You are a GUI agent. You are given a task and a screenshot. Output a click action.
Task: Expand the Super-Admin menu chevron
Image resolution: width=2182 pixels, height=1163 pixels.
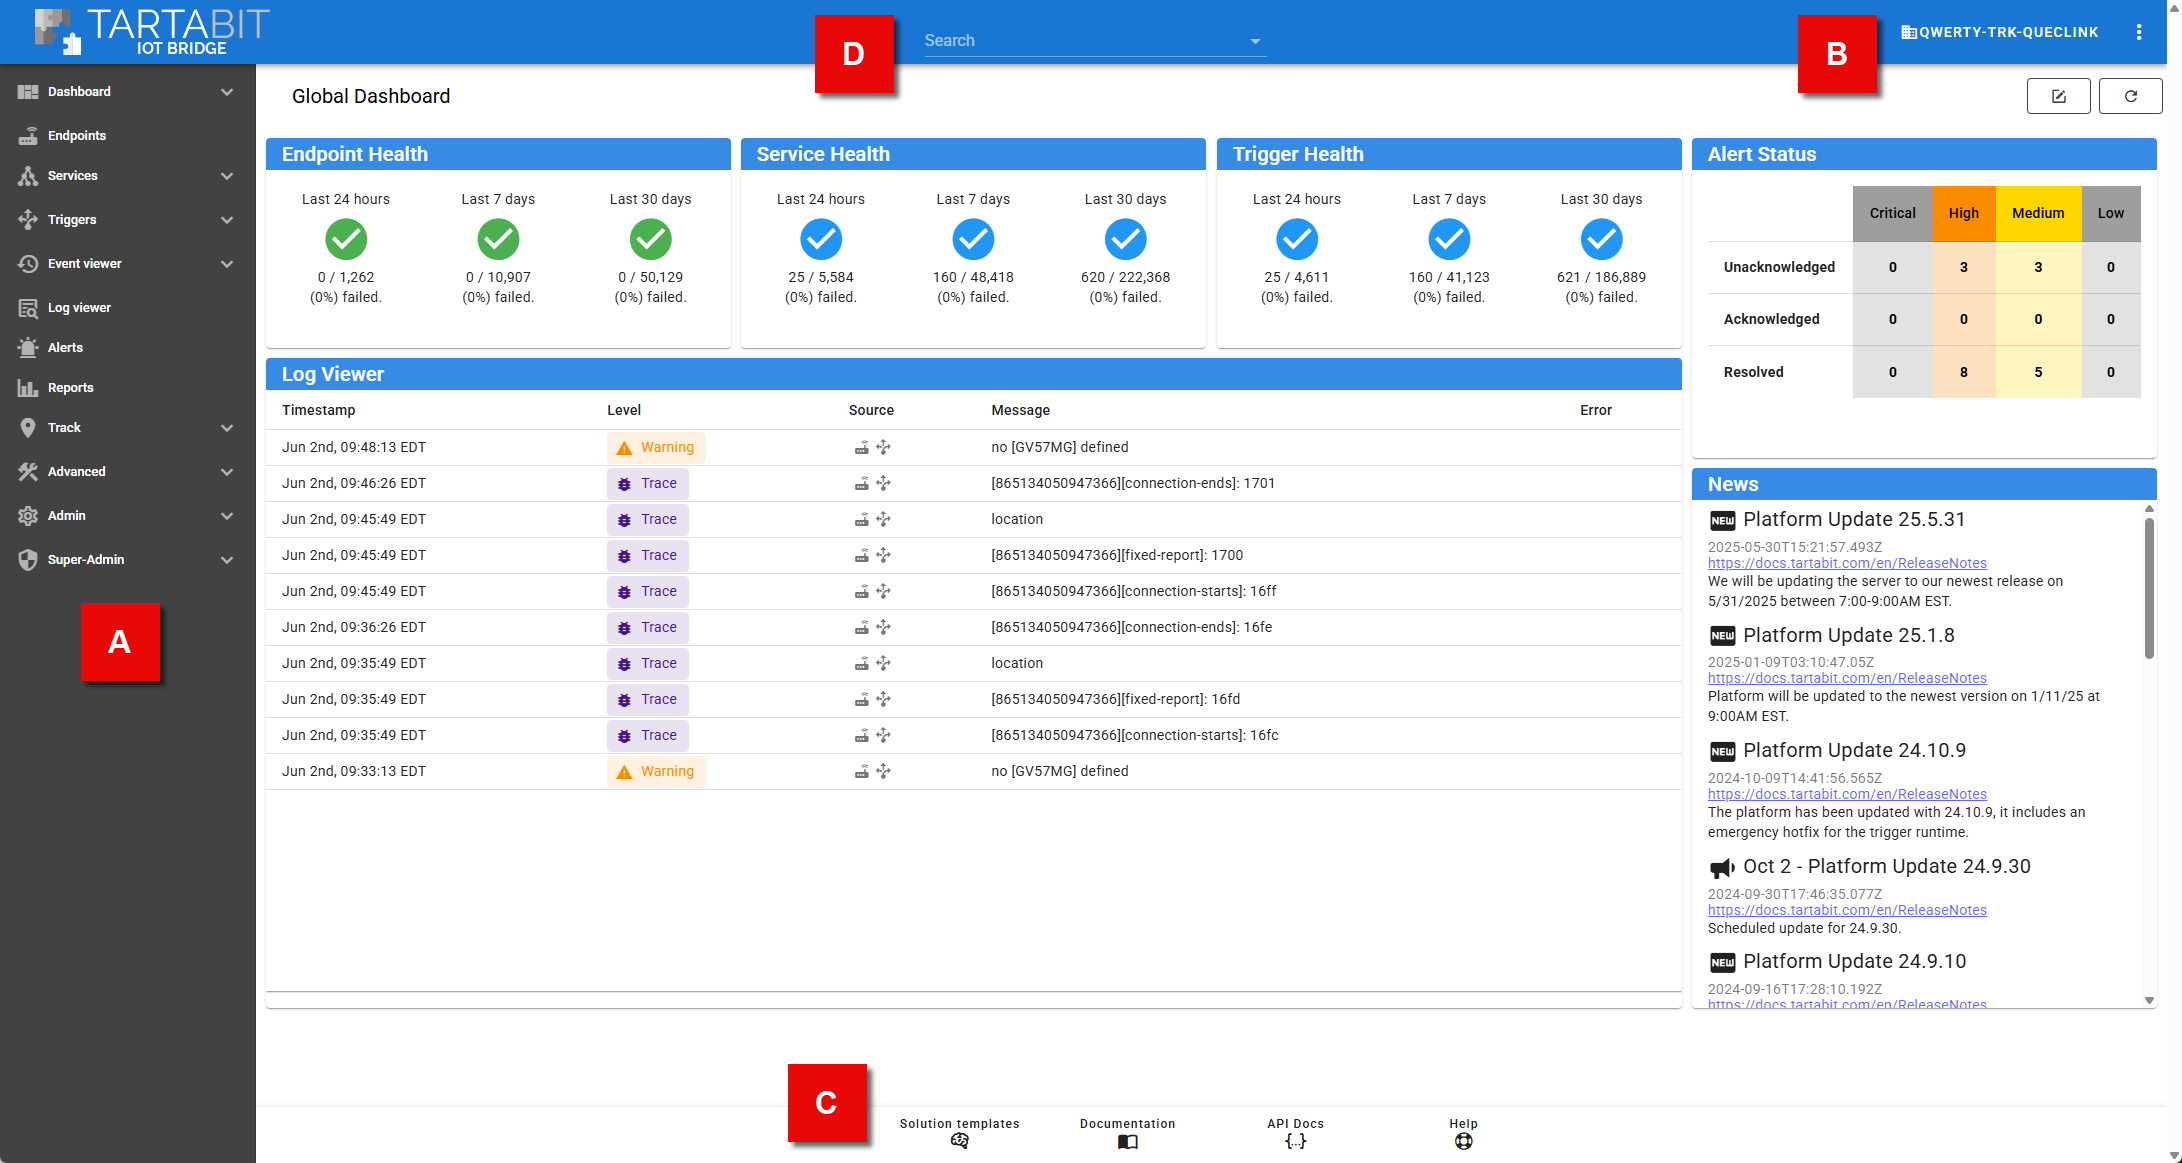click(x=227, y=560)
